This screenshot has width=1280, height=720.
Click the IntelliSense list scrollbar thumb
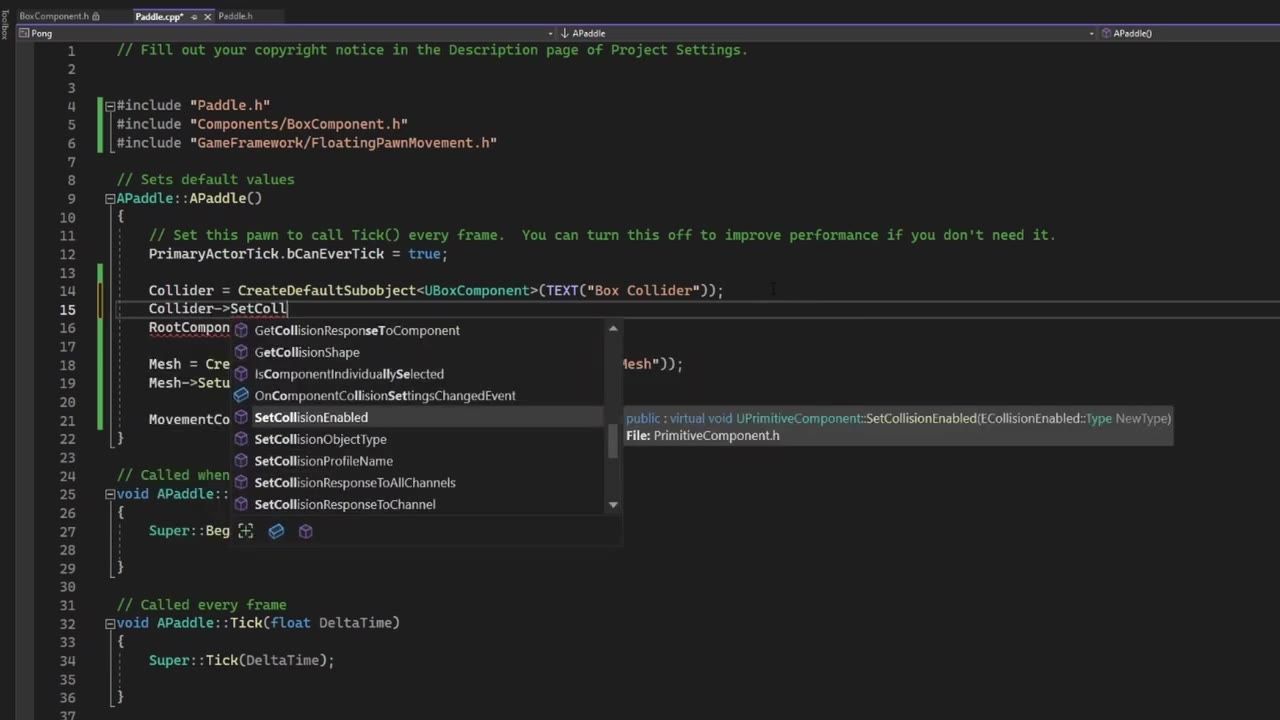(x=613, y=441)
